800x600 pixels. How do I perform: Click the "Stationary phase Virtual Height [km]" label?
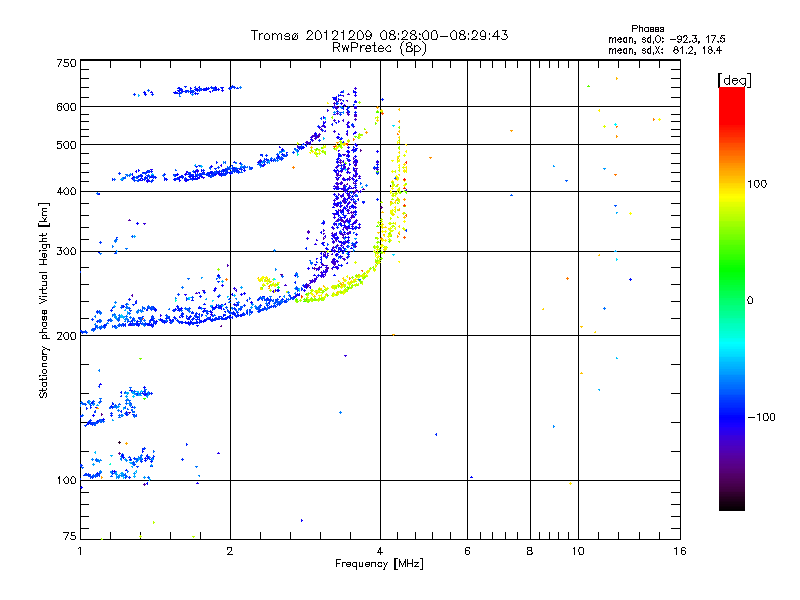coord(44,300)
